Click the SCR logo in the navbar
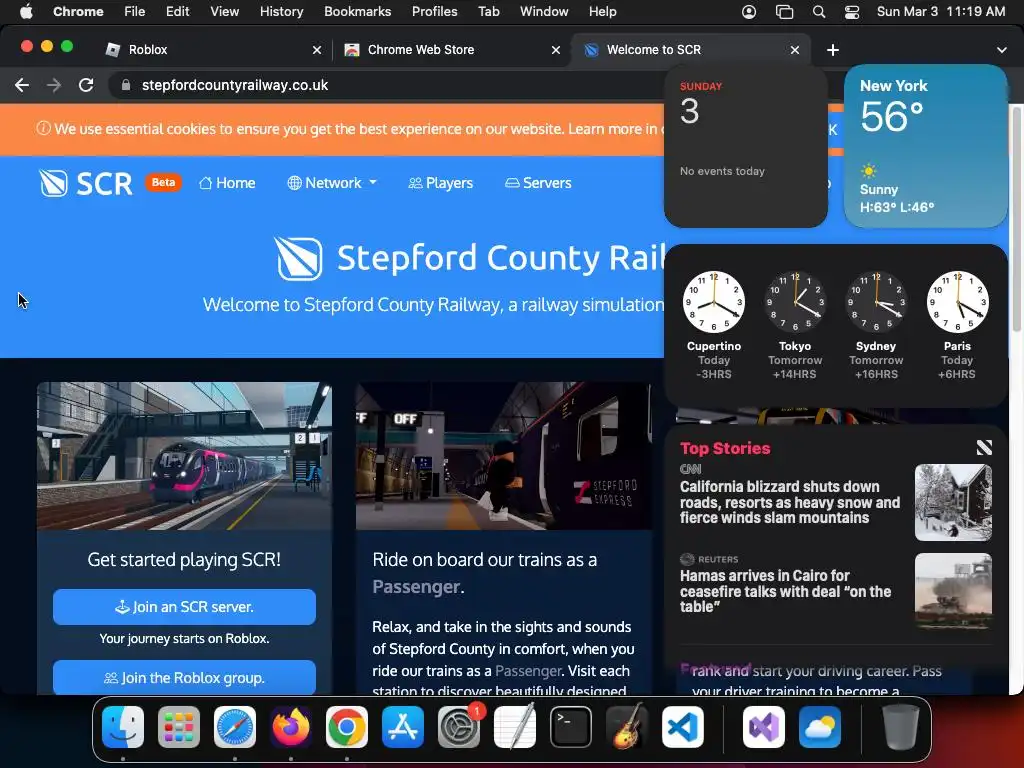 86,183
